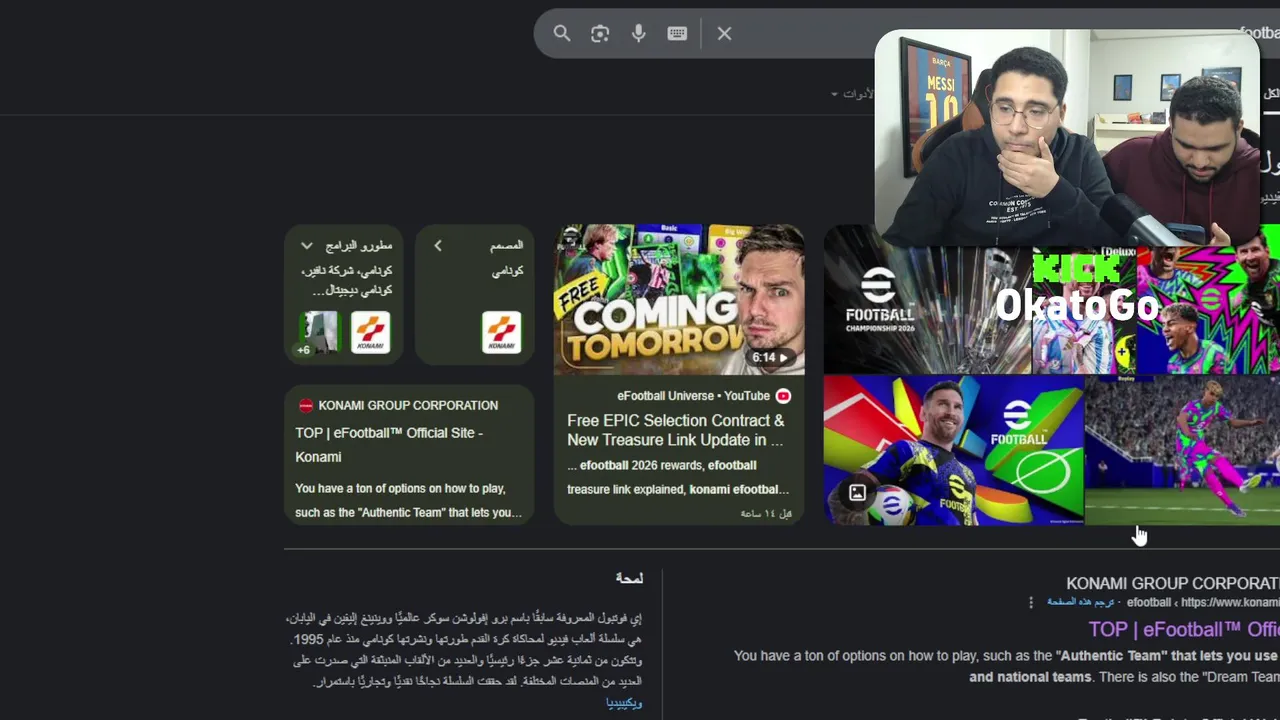Click 'You have a ton of options' card snippet

click(409, 501)
